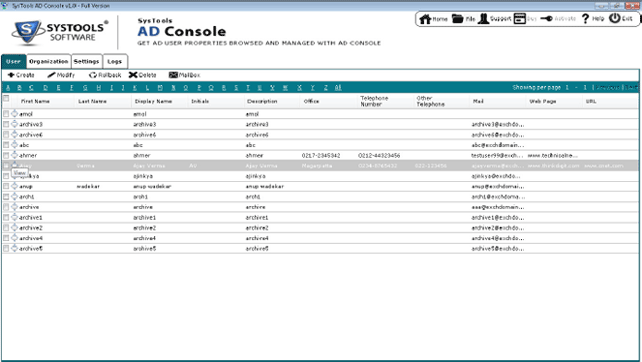The height and width of the screenshot is (362, 642).
Task: Click last name wadekar cell
Action: pos(88,186)
